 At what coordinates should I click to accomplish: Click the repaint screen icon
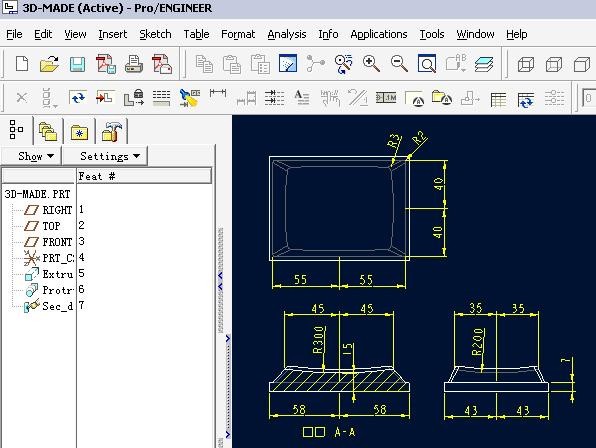[x=288, y=63]
